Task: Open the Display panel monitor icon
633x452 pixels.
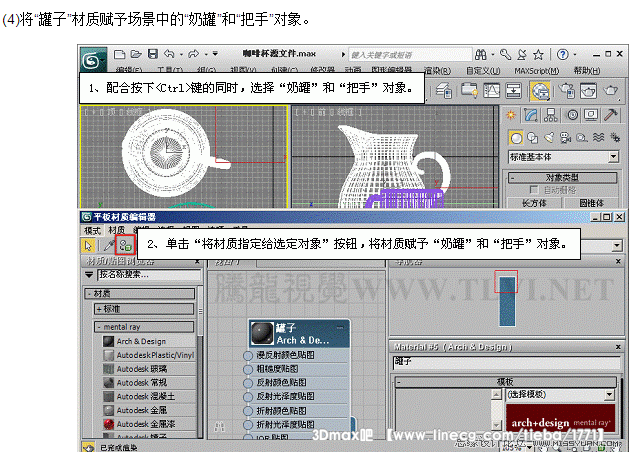Action: 591,115
